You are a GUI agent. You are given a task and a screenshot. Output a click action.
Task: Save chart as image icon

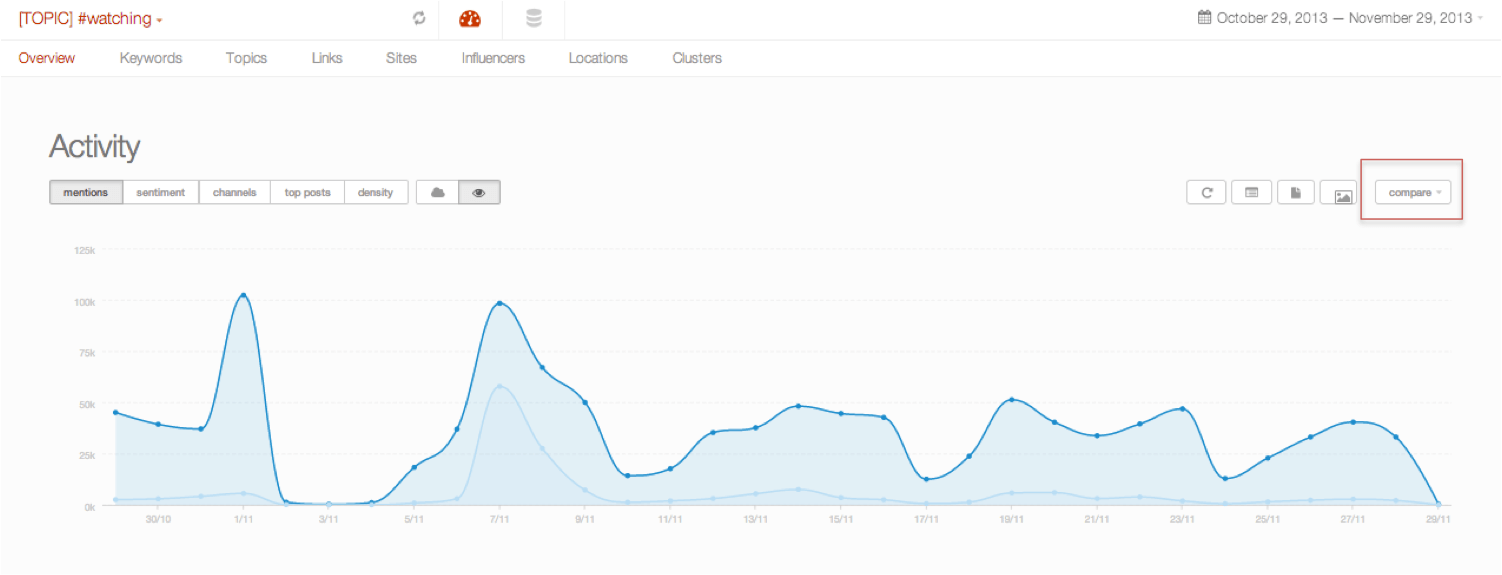pos(1342,193)
